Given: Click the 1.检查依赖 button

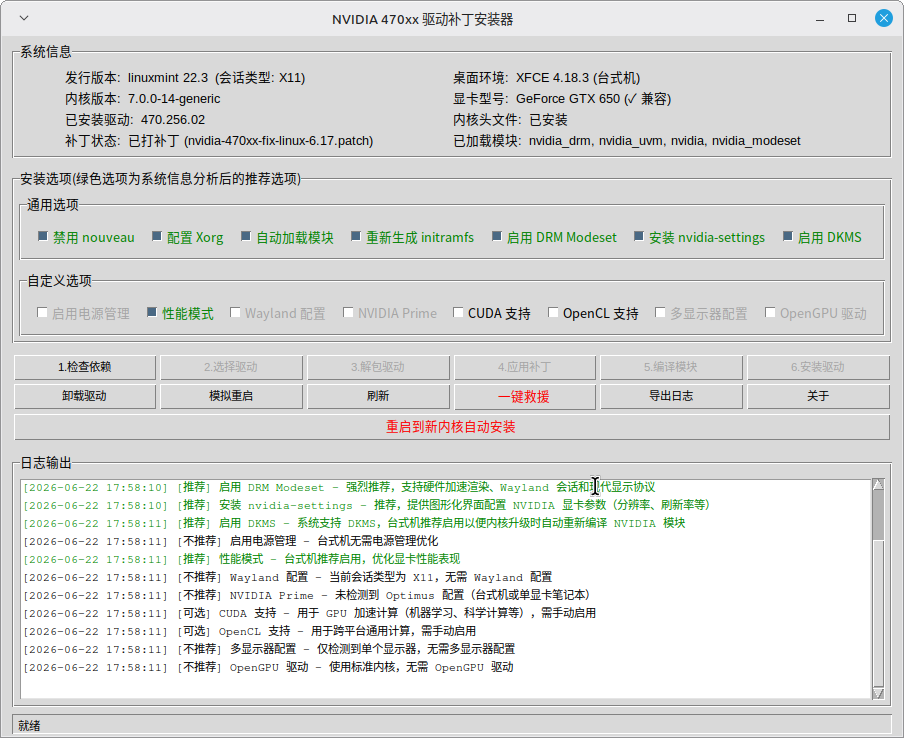Looking at the screenshot, I should 85,367.
